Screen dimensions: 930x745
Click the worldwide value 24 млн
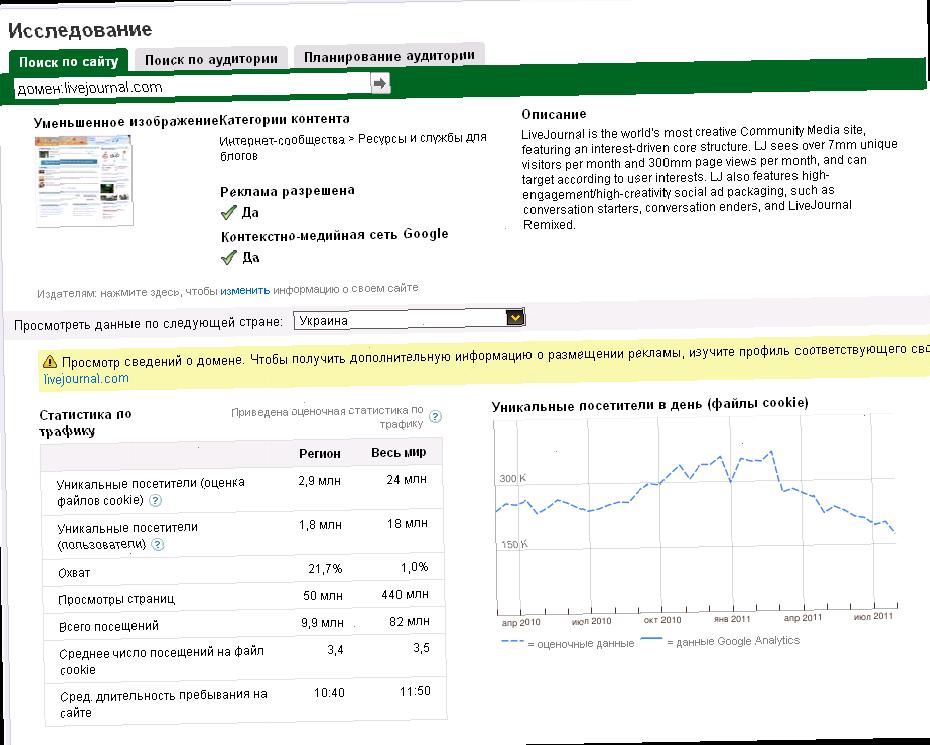[406, 479]
